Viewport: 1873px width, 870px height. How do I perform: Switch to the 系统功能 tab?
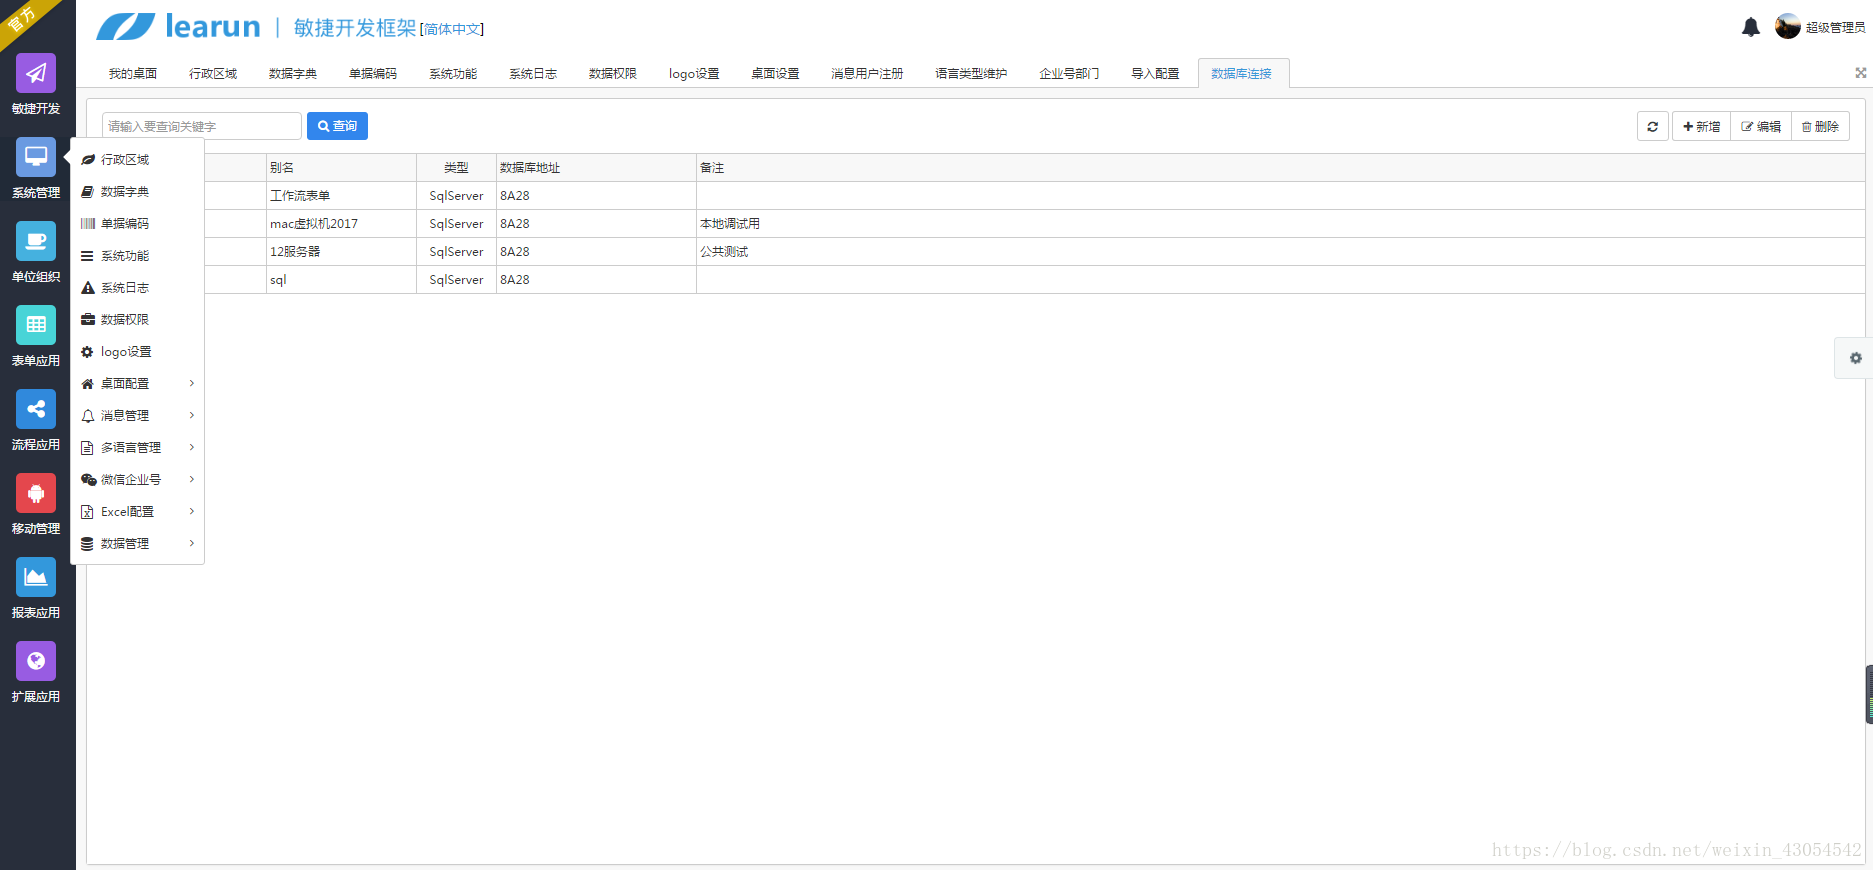point(453,73)
